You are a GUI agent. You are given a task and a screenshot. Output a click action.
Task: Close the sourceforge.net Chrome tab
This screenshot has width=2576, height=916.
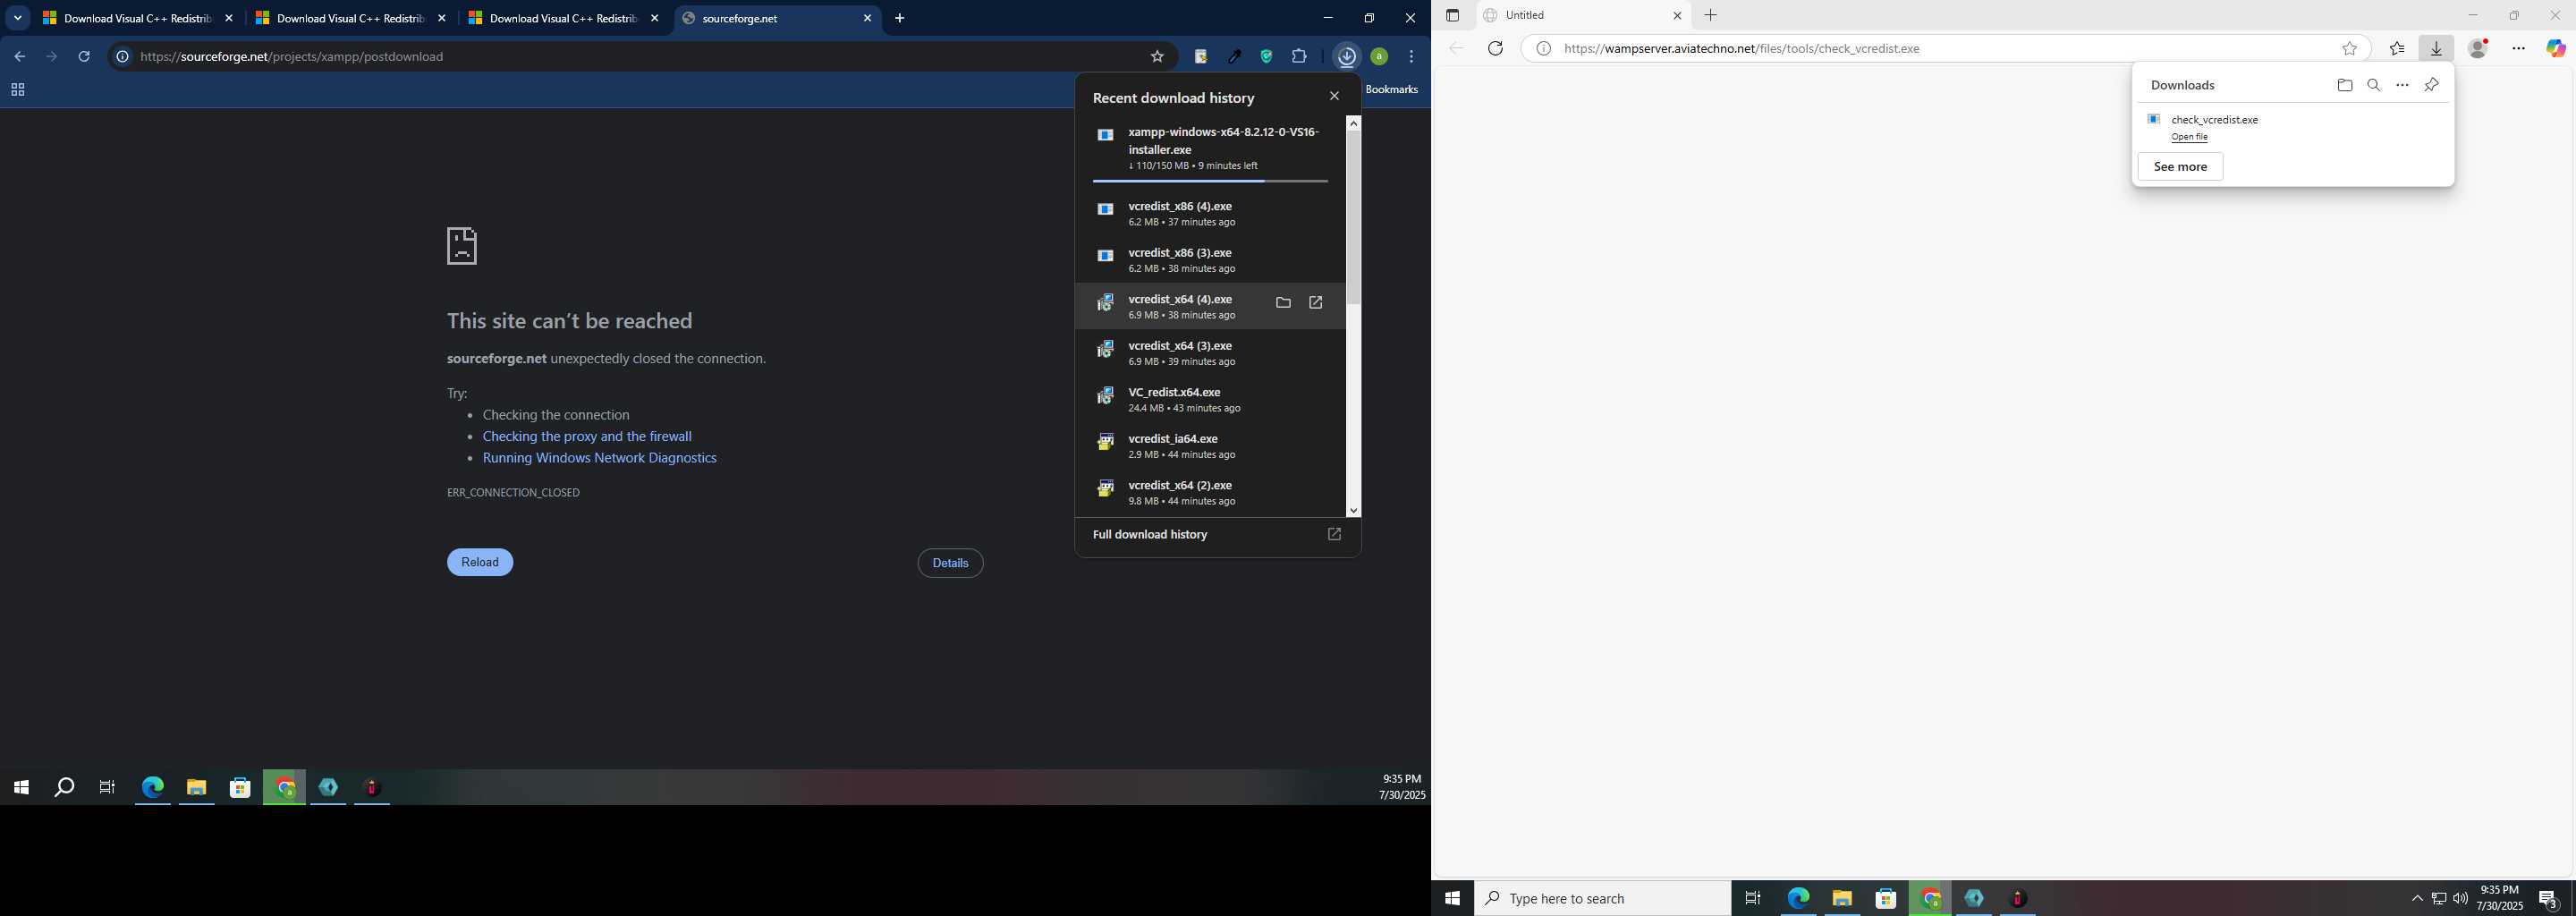tap(867, 18)
